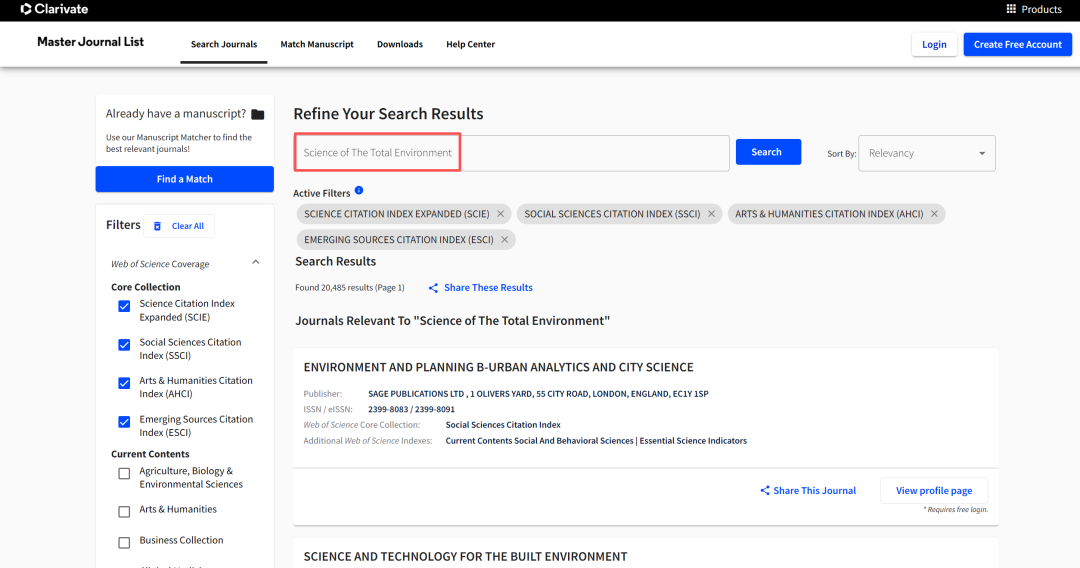Switch to the Match Manuscript tab

tap(317, 44)
